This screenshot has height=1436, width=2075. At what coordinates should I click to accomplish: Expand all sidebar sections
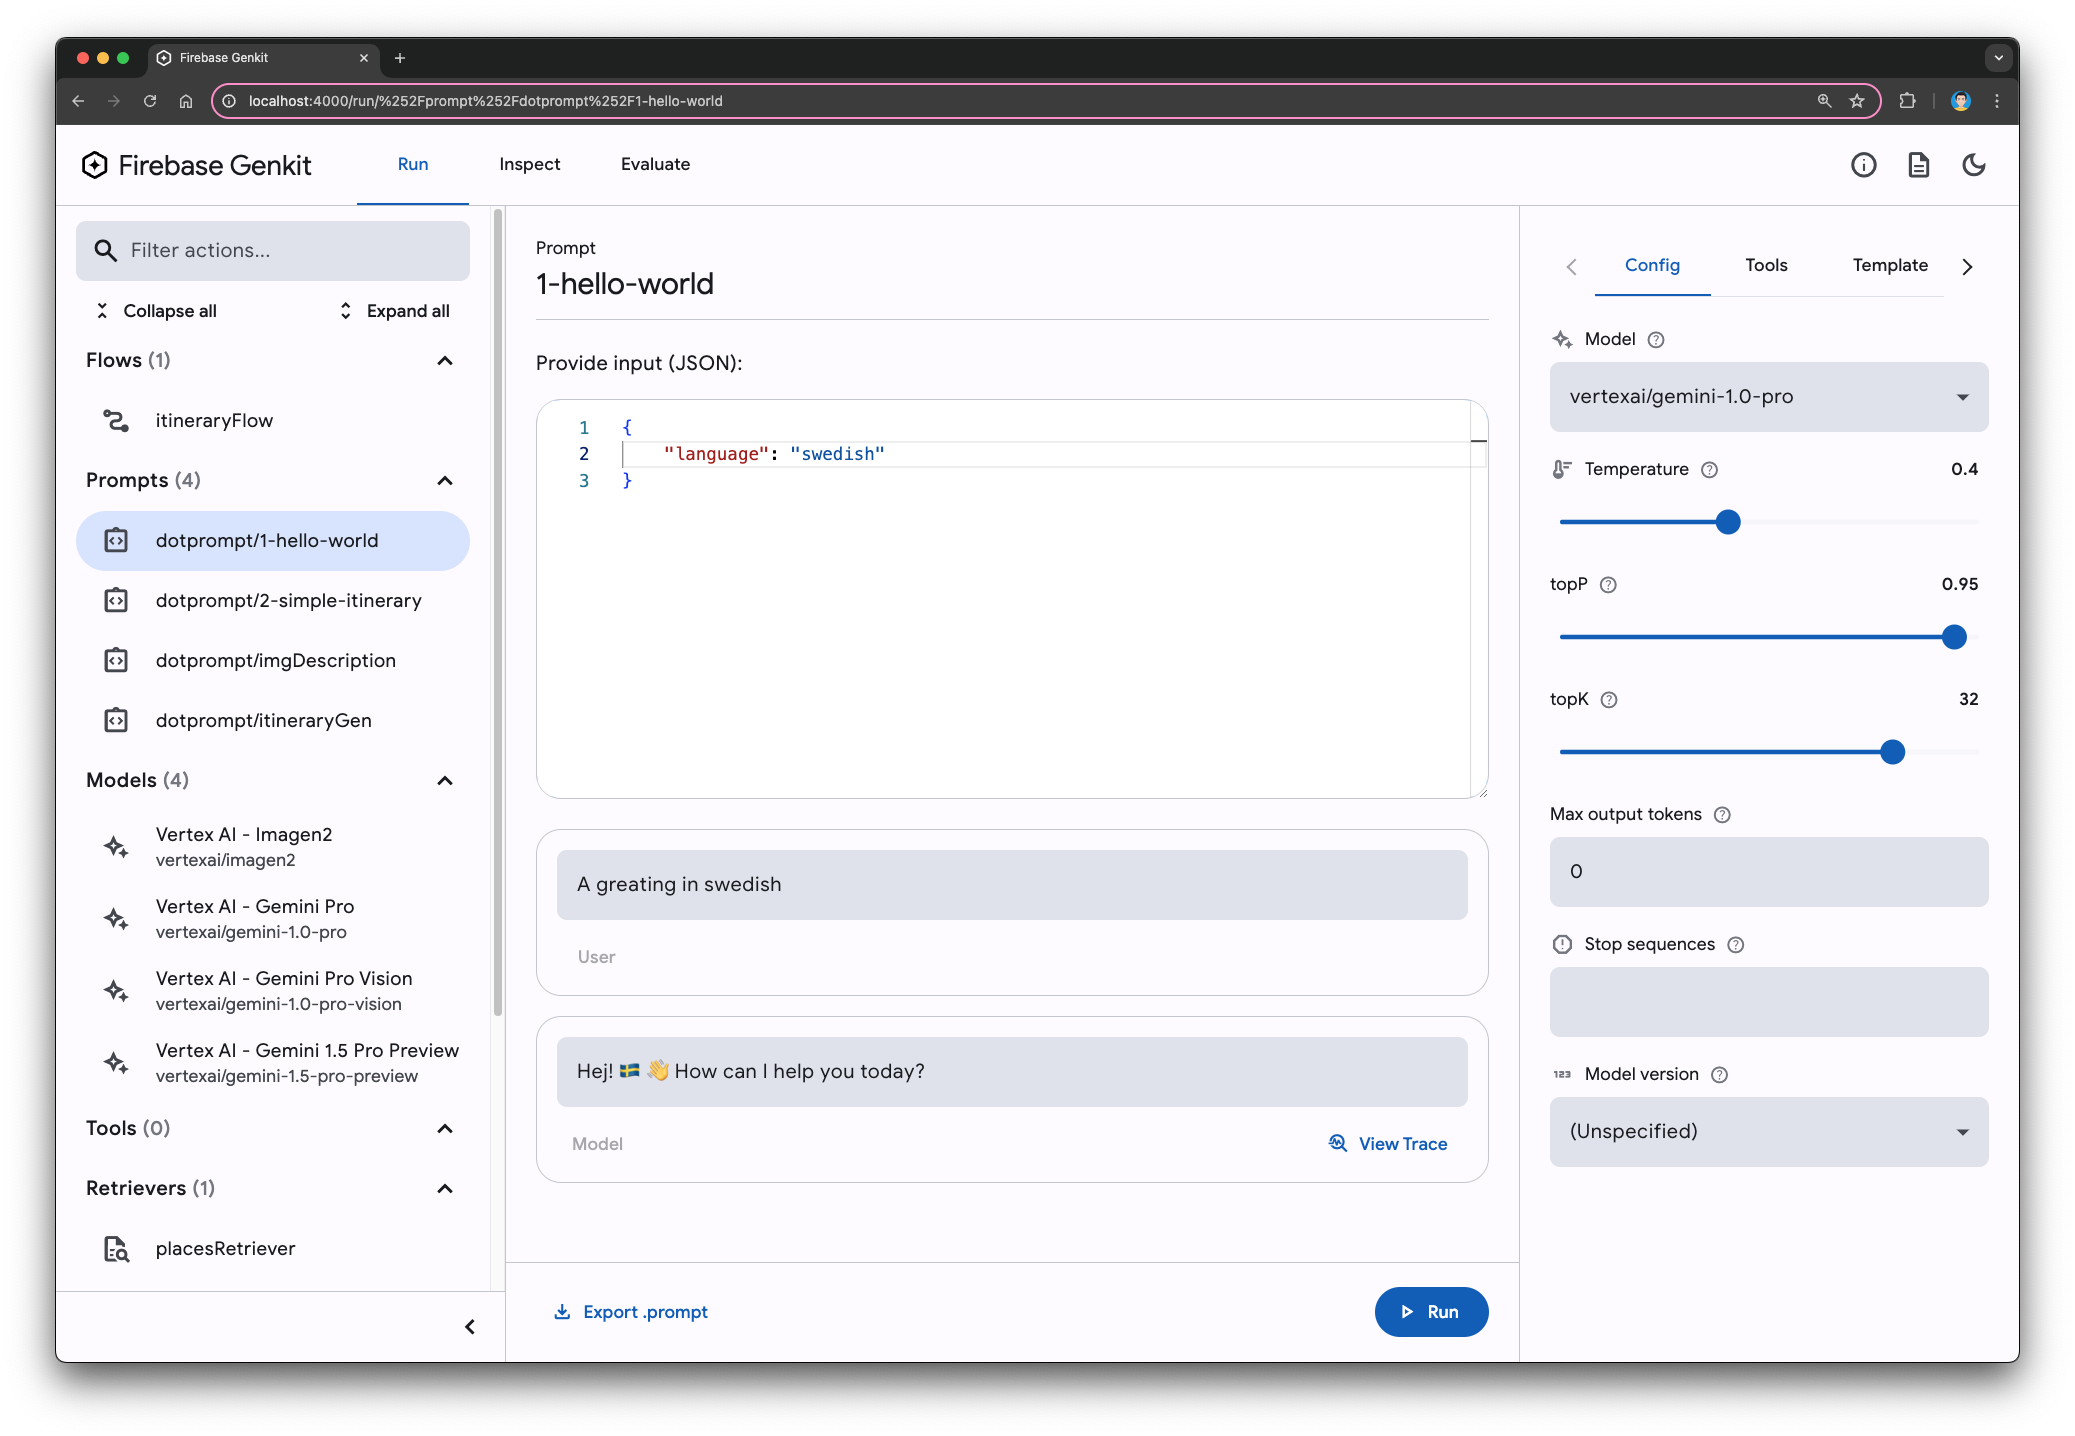pyautogui.click(x=393, y=311)
